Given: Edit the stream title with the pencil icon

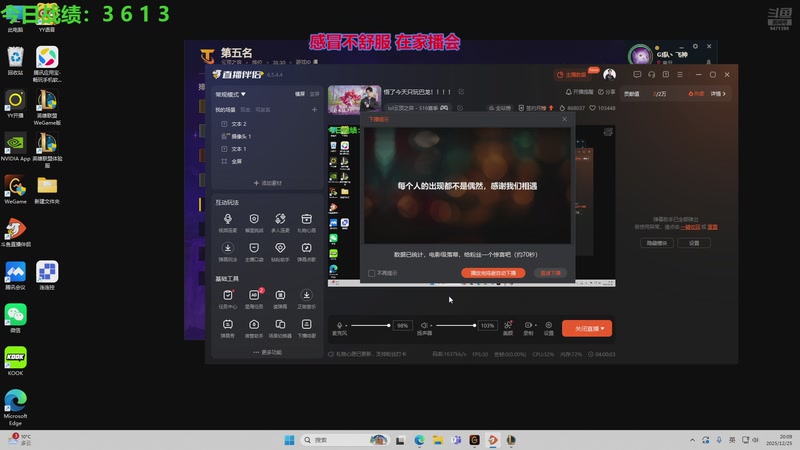Looking at the screenshot, I should point(461,92).
